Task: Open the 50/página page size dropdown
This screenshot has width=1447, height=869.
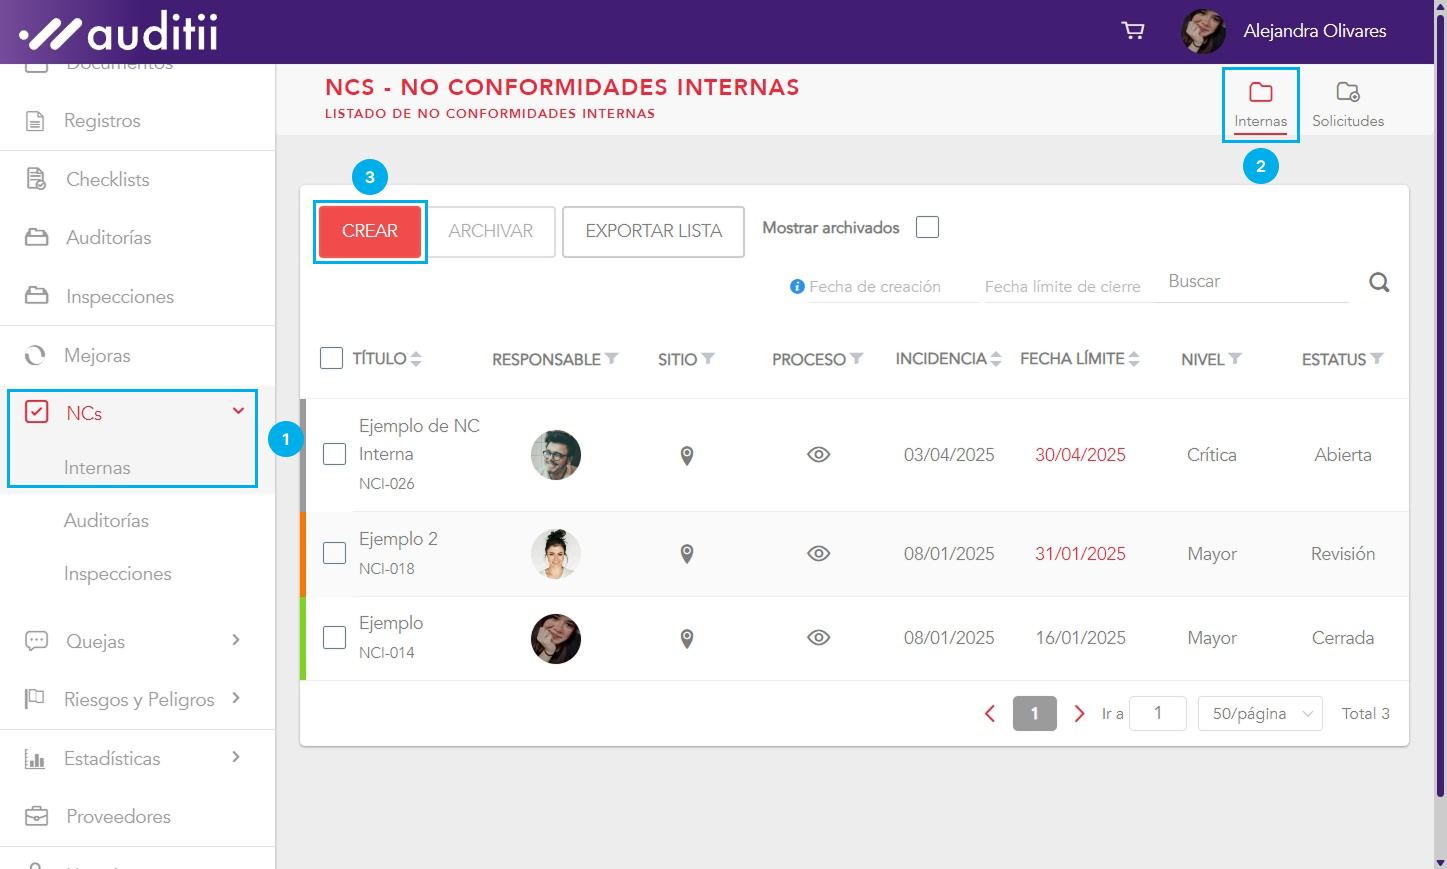Action: point(1260,714)
